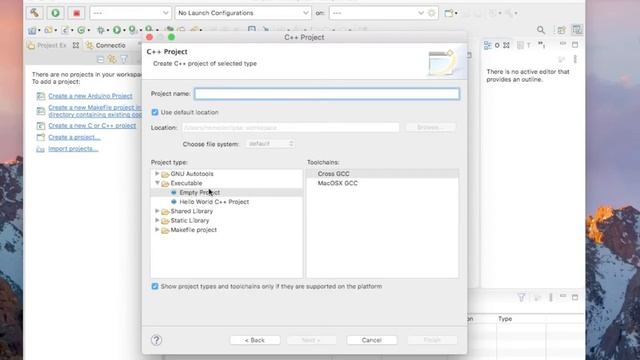
Task: Select 'Empty Project' in project types
Action: [200, 192]
